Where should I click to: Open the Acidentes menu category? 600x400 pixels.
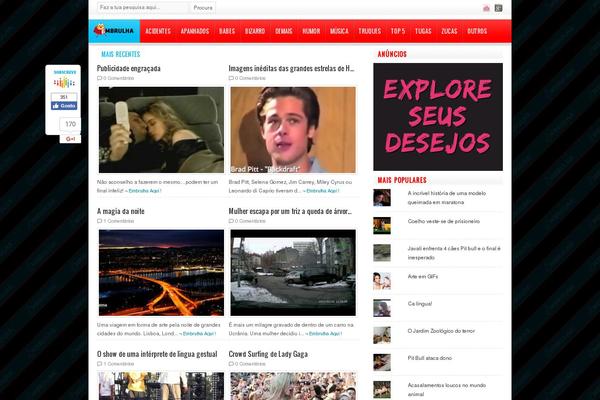coord(158,31)
